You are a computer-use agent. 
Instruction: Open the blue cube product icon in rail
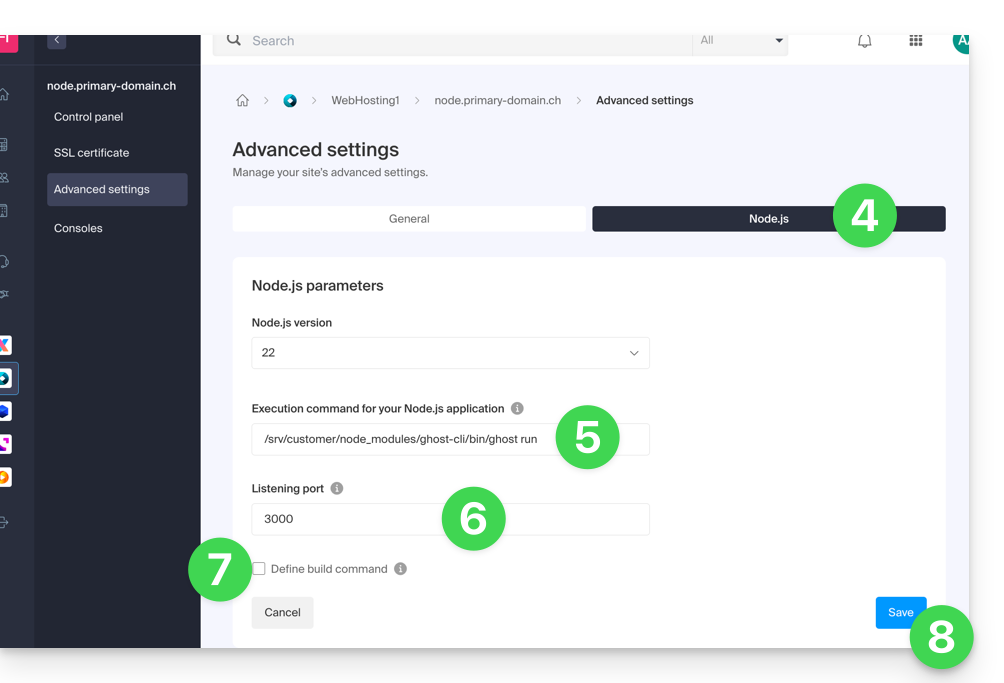[x=5, y=411]
